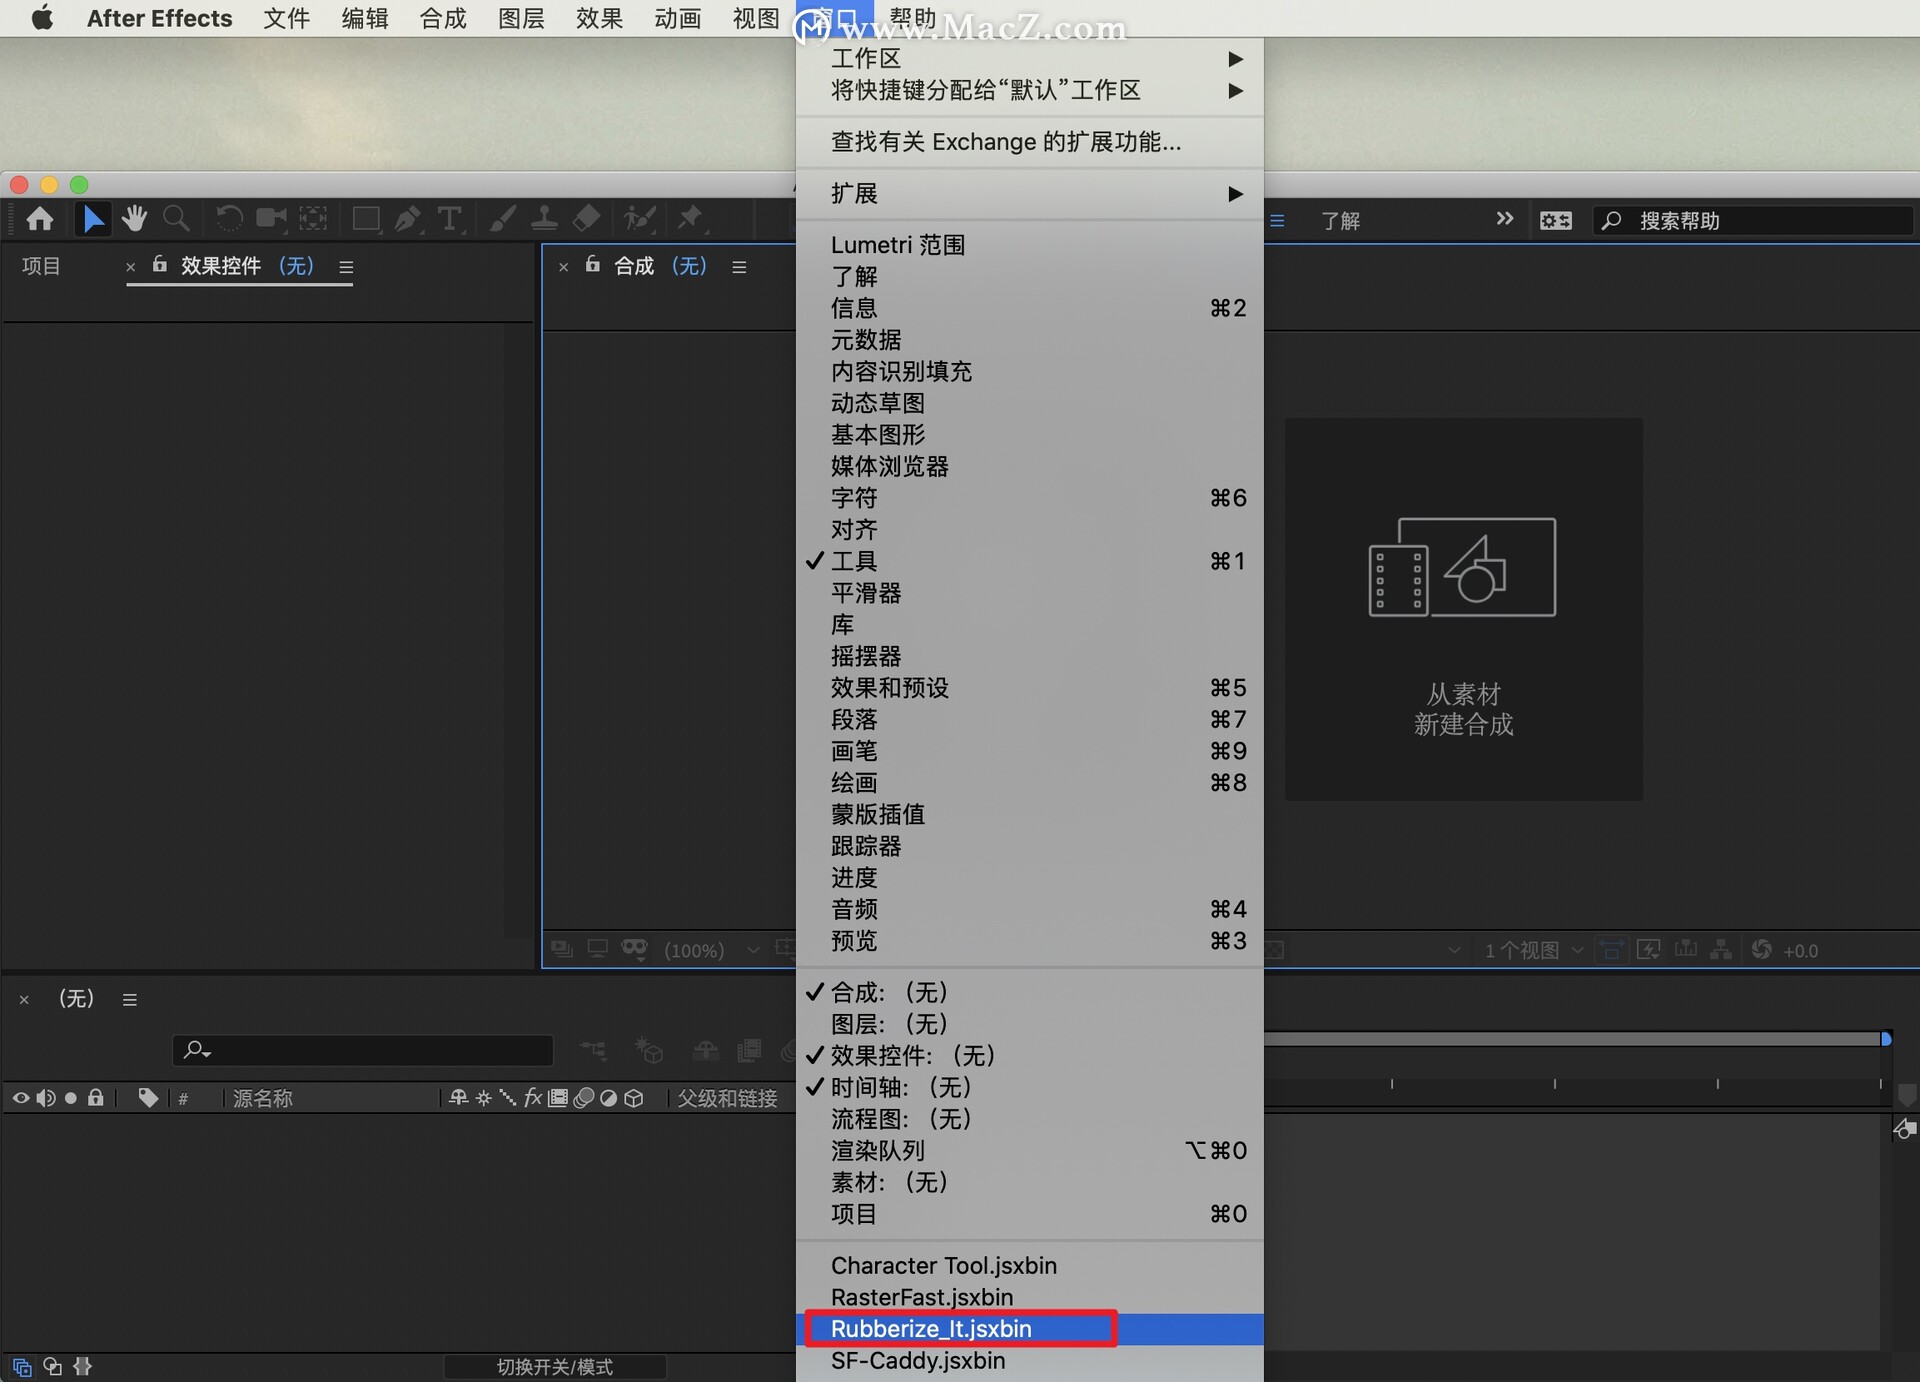The width and height of the screenshot is (1920, 1382).
Task: Toggle the solo dot column switch
Action: point(71,1098)
